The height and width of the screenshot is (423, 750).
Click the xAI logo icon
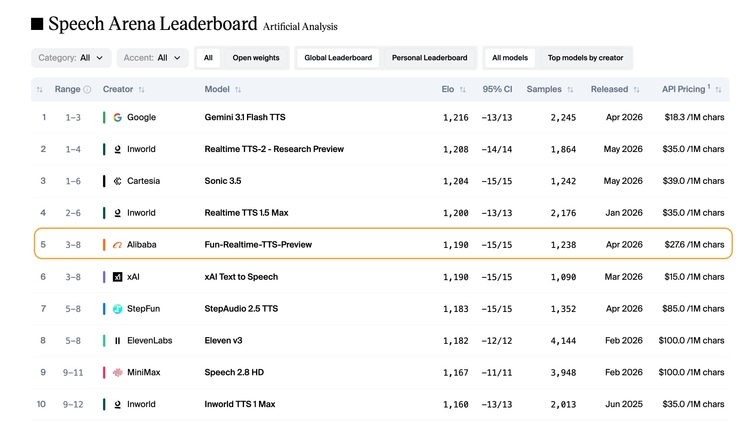point(117,277)
